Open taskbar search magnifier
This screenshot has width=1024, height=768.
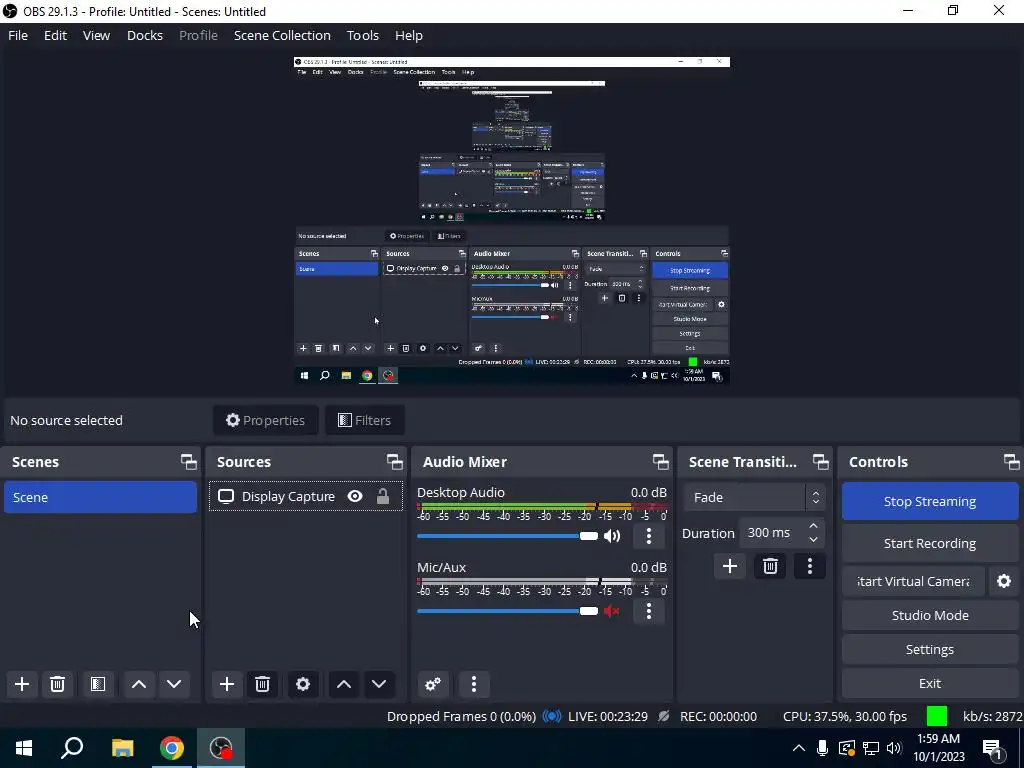pyautogui.click(x=72, y=748)
